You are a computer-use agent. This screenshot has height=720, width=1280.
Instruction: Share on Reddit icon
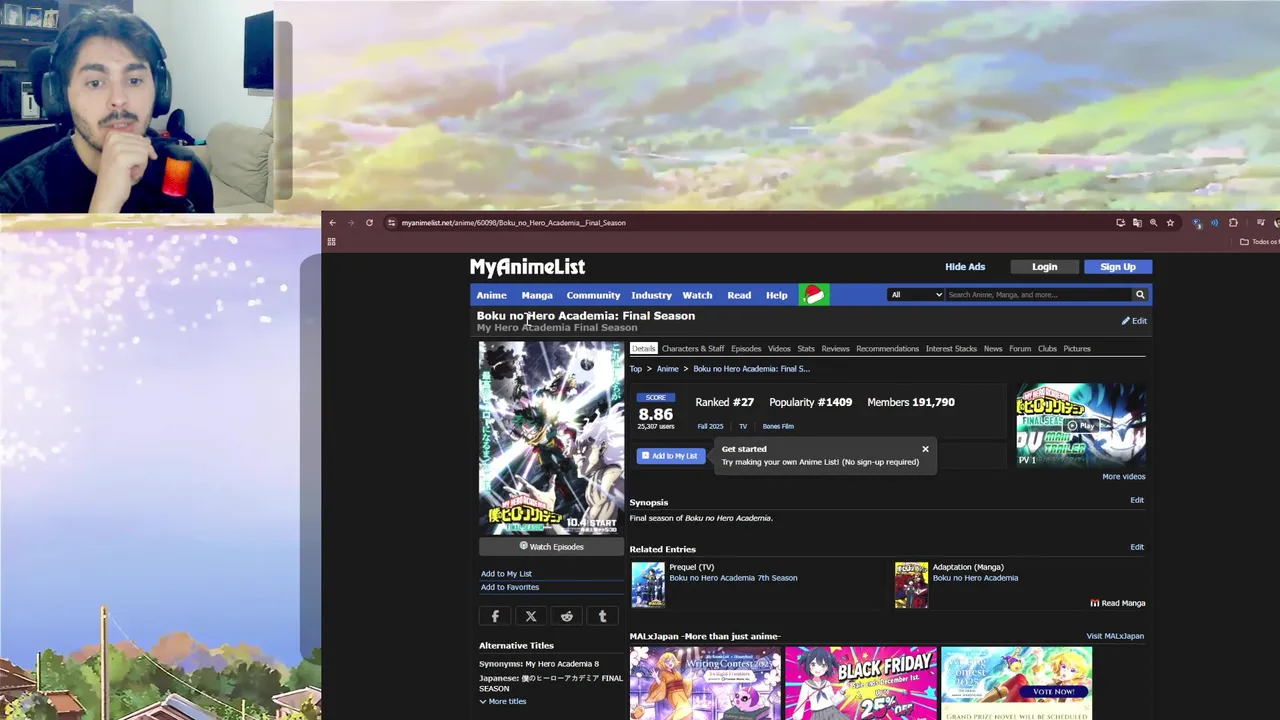pyautogui.click(x=567, y=616)
